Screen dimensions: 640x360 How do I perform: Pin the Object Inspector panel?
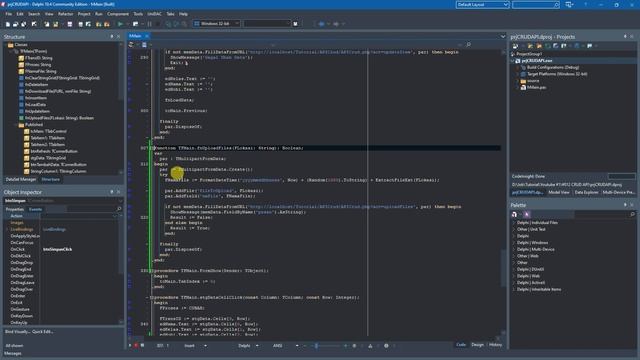[x=112, y=192]
